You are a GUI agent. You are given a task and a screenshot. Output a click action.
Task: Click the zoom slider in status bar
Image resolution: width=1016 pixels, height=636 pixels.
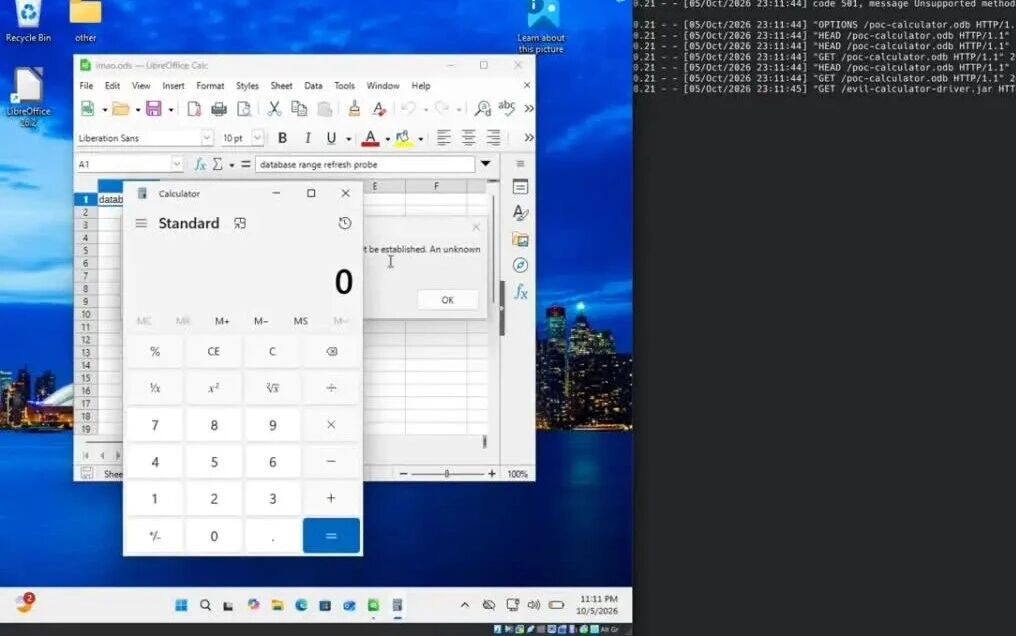(x=447, y=474)
